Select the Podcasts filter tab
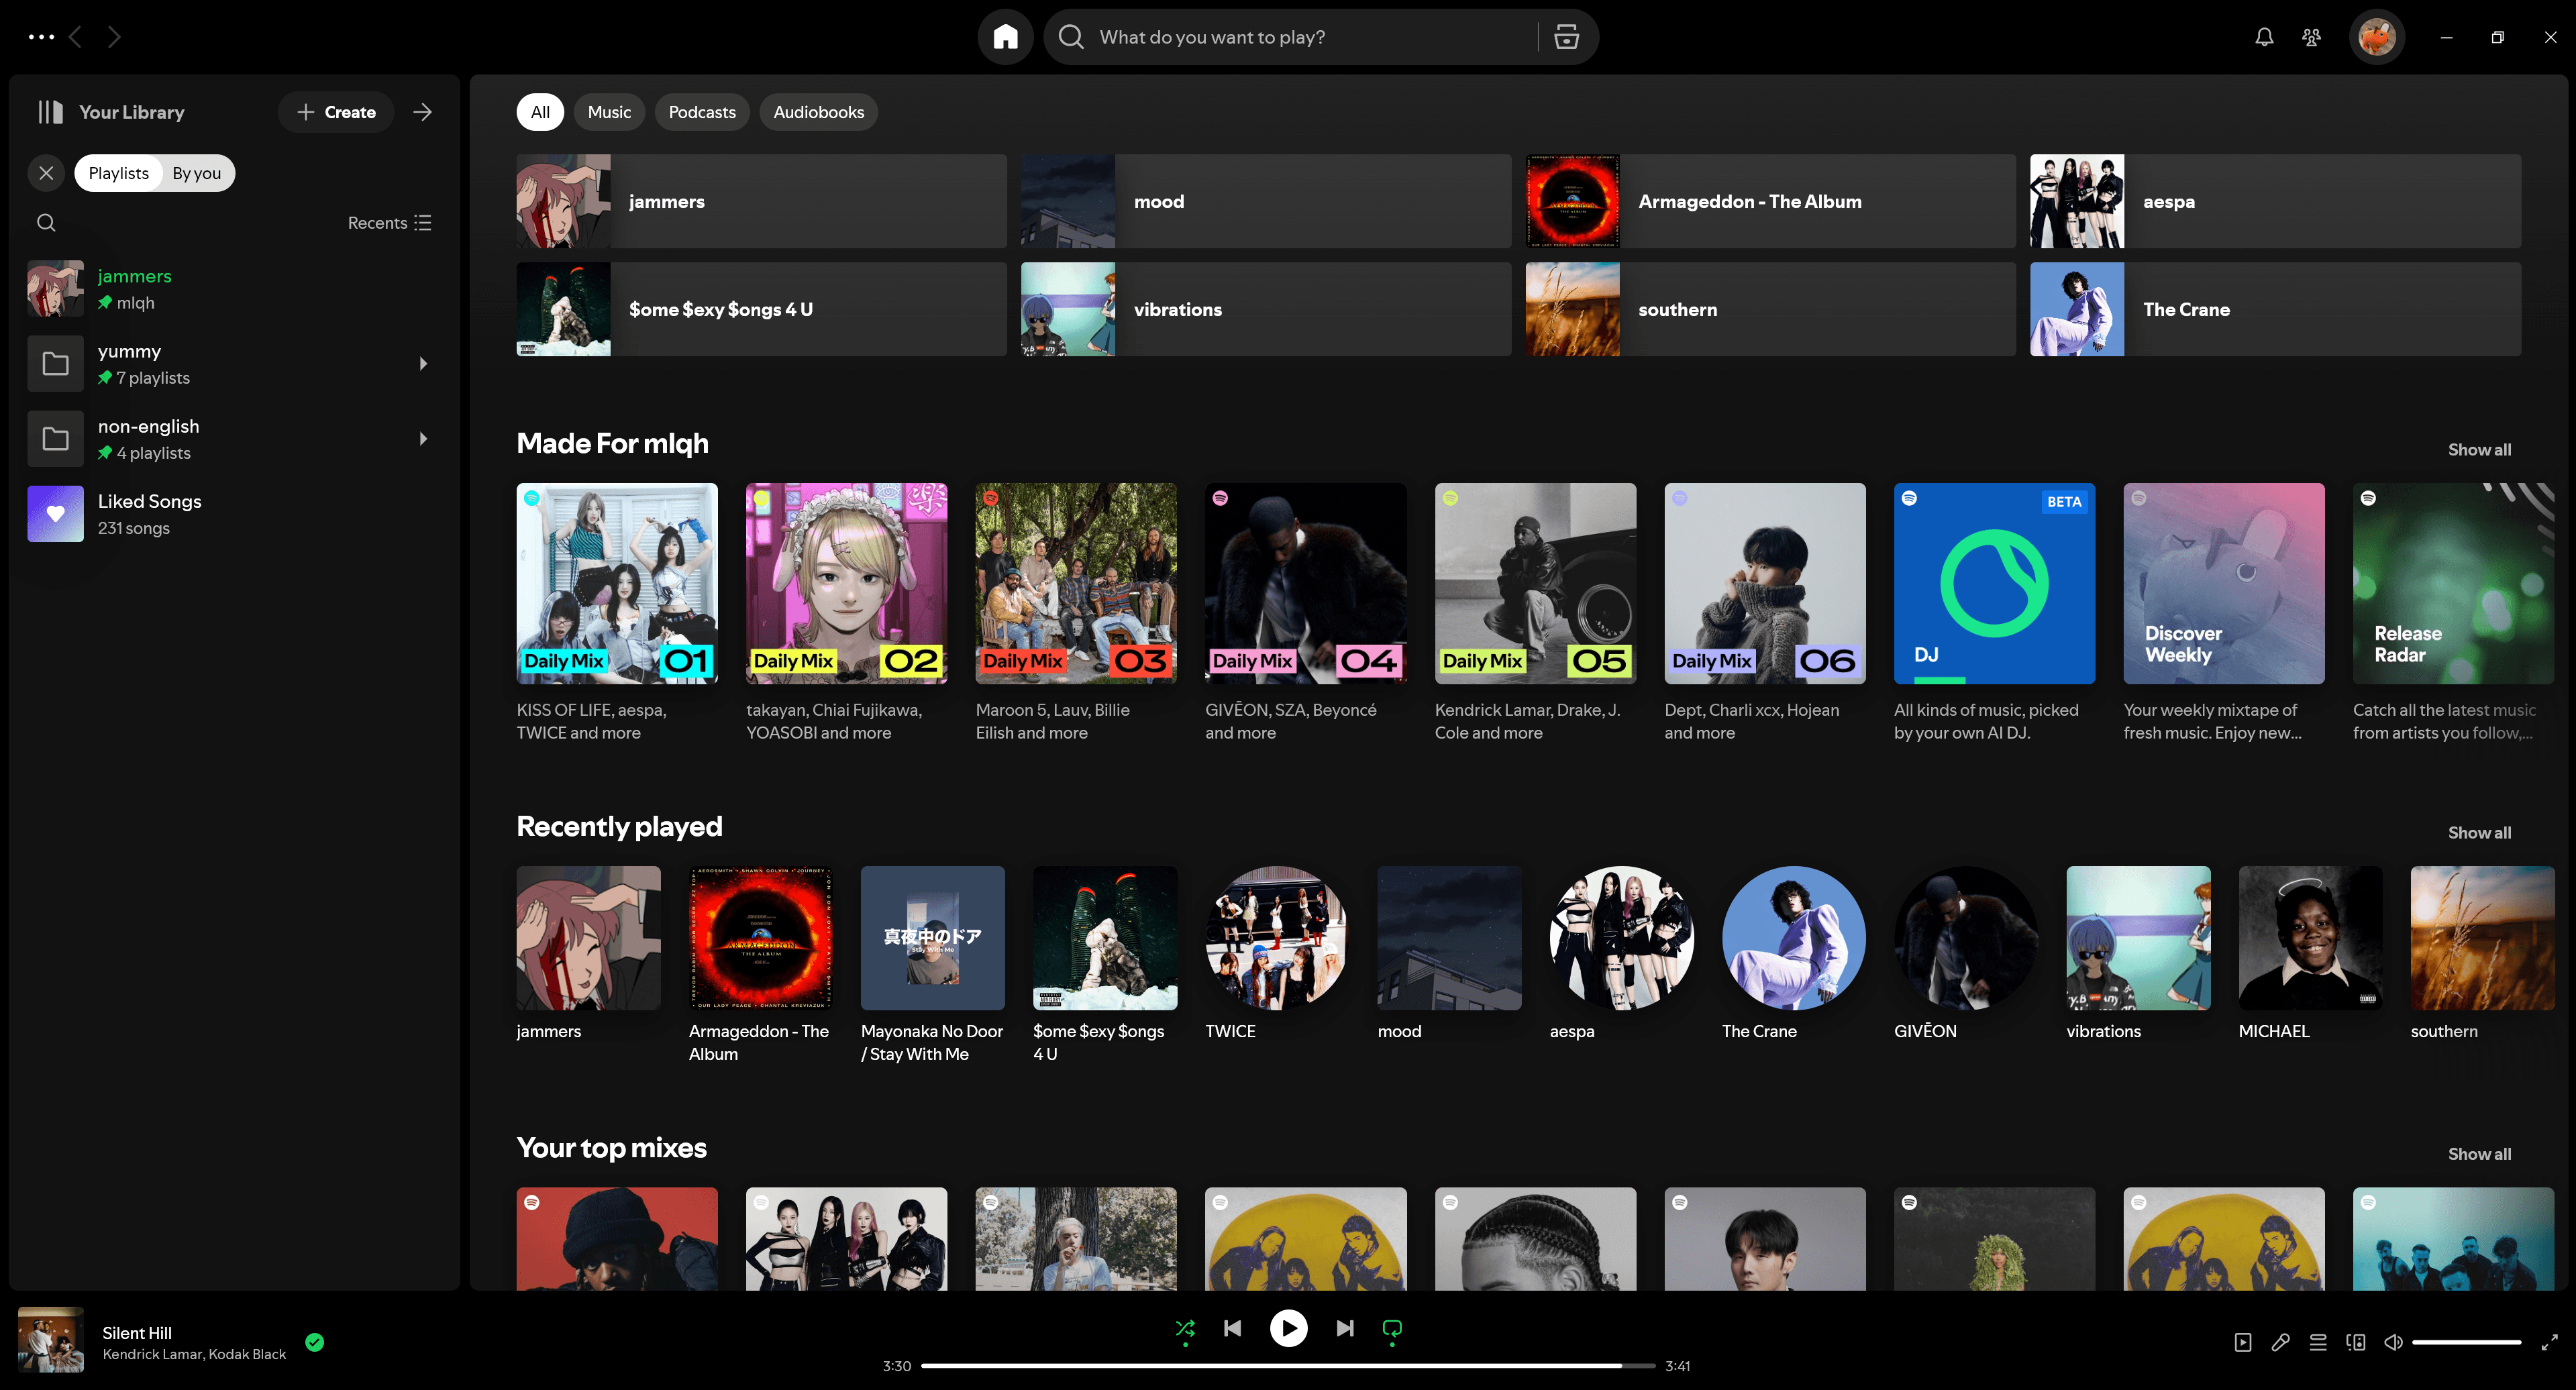The image size is (2576, 1390). [702, 112]
